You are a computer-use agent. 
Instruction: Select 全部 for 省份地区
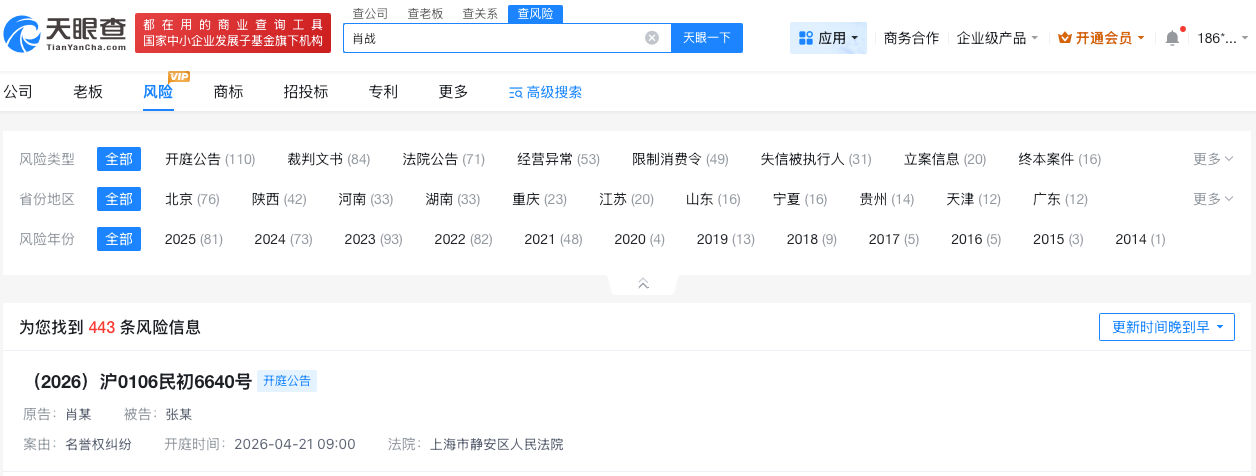[x=119, y=199]
